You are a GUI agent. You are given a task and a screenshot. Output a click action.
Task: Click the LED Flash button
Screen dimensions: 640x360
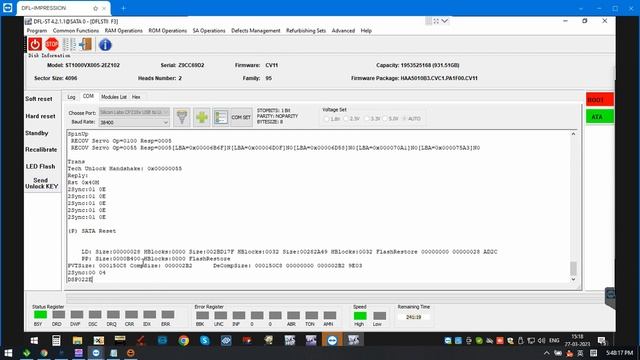pyautogui.click(x=40, y=166)
